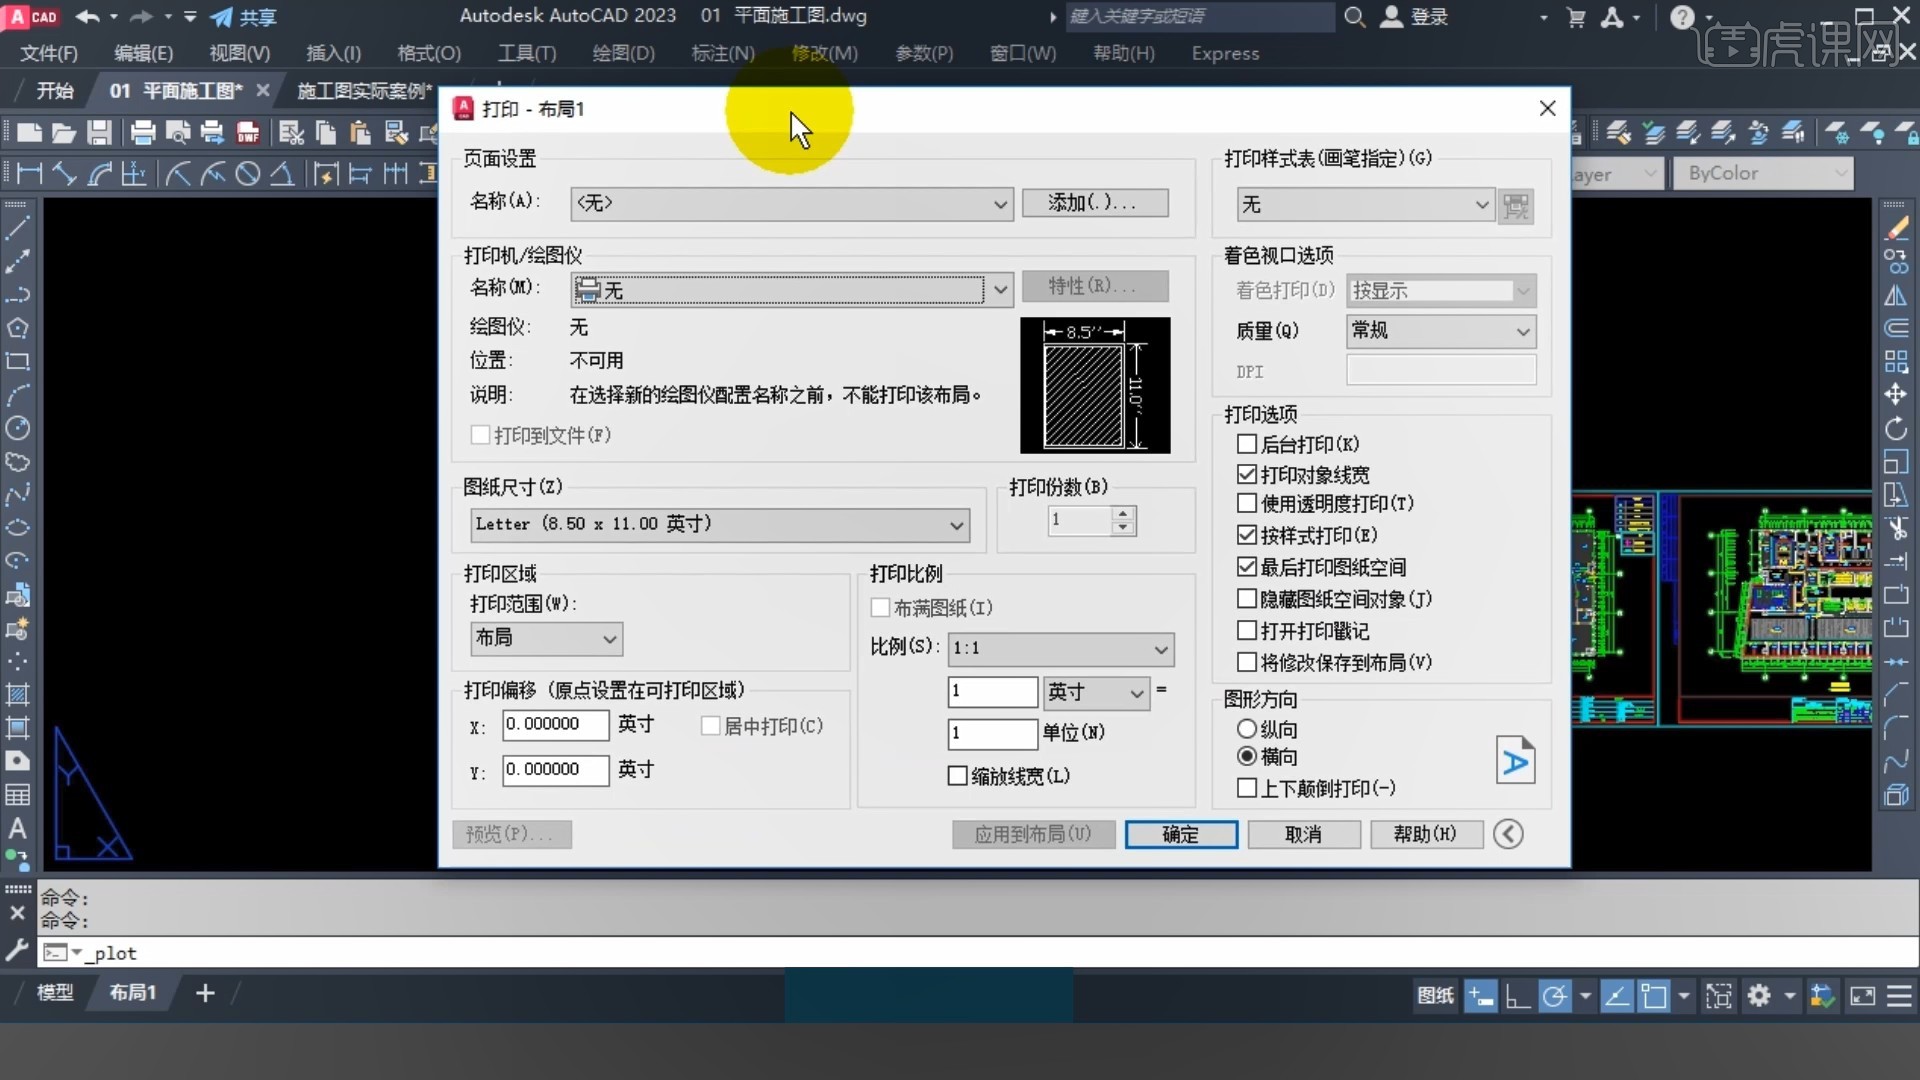Image resolution: width=1920 pixels, height=1080 pixels.
Task: Toggle Plot paperspace last checkbox
Action: point(1247,567)
